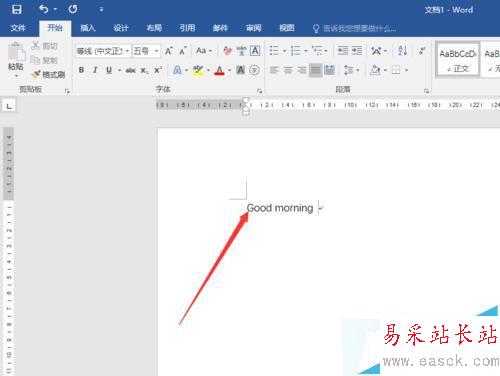Switch to the 设计 ribbon tab
This screenshot has height=376, width=500.
tap(121, 28)
